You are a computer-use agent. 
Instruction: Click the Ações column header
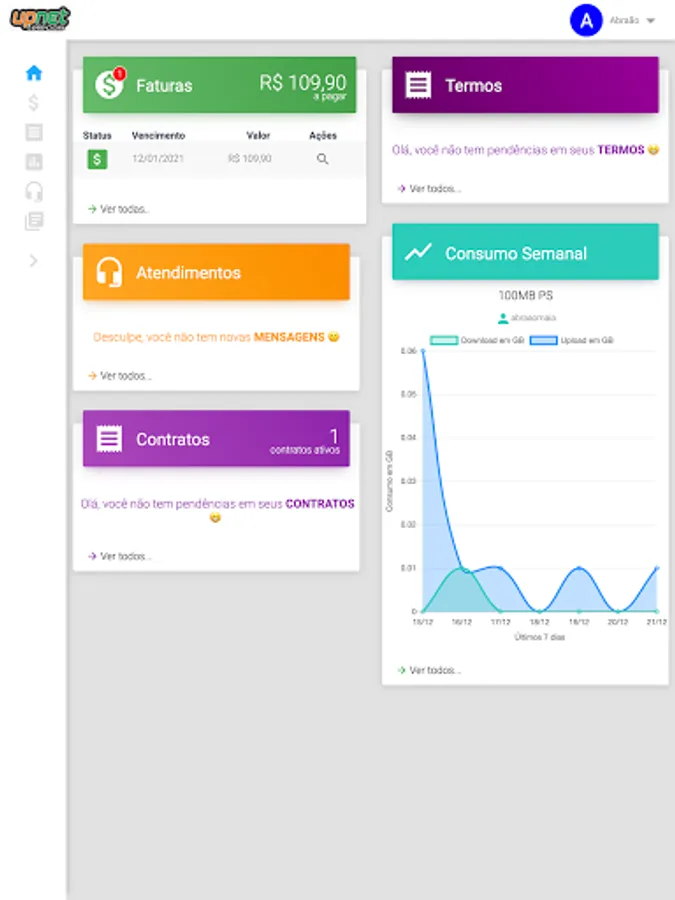[323, 135]
